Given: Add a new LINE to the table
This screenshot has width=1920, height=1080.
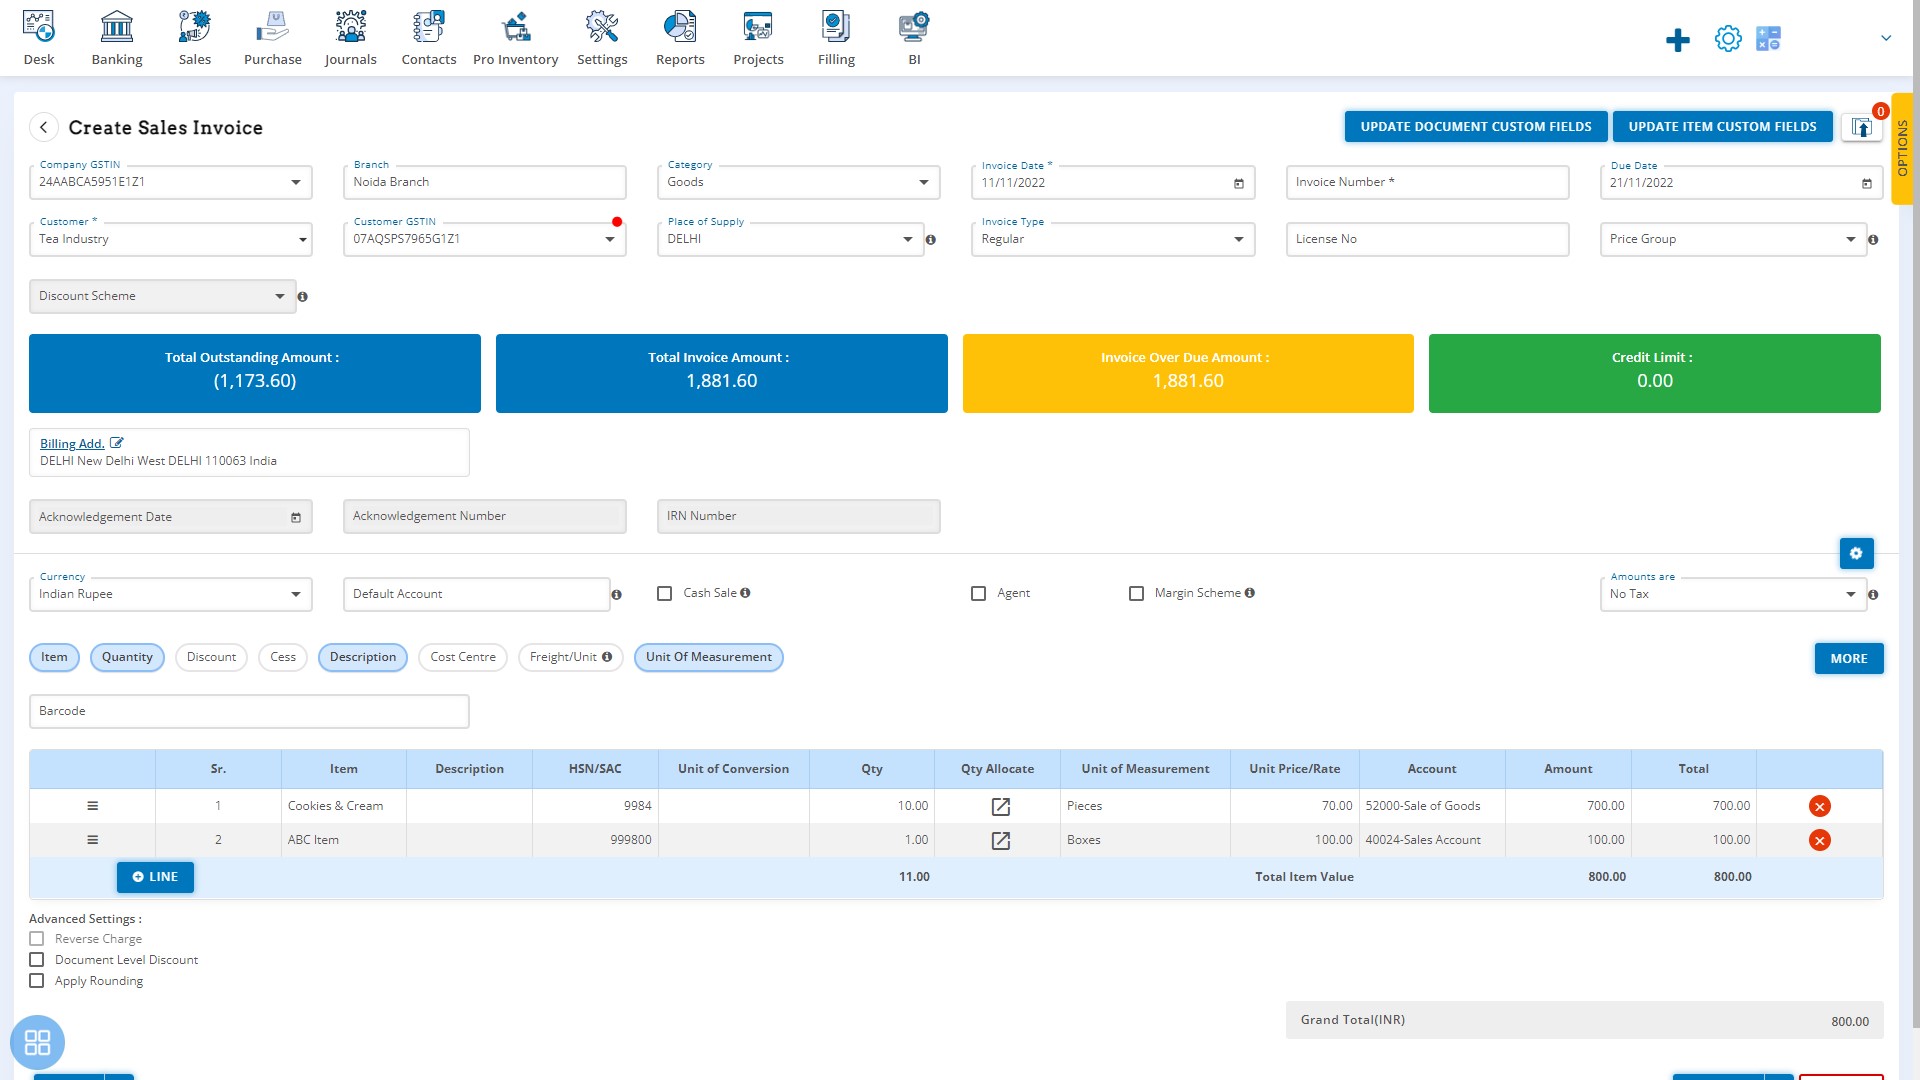Looking at the screenshot, I should (x=155, y=877).
